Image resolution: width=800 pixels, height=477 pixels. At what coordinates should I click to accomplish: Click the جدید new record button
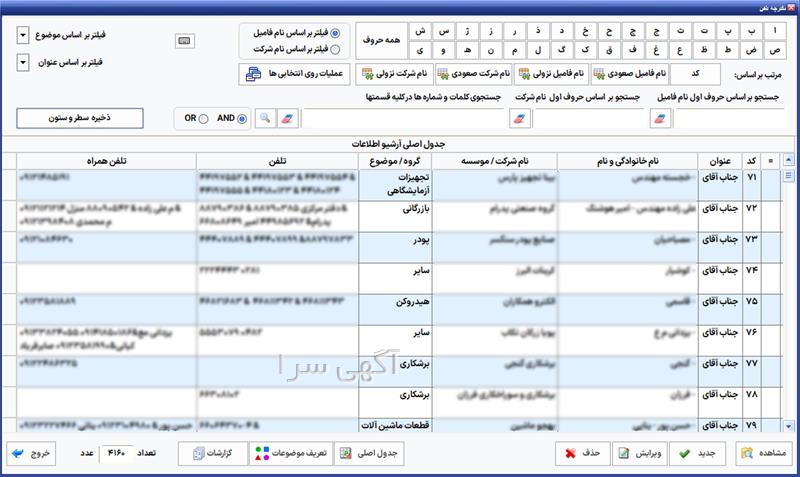[x=697, y=453]
